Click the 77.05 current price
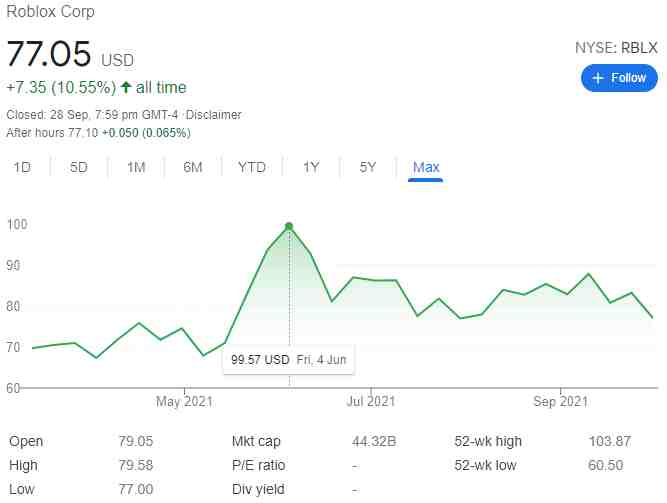 click(x=49, y=54)
